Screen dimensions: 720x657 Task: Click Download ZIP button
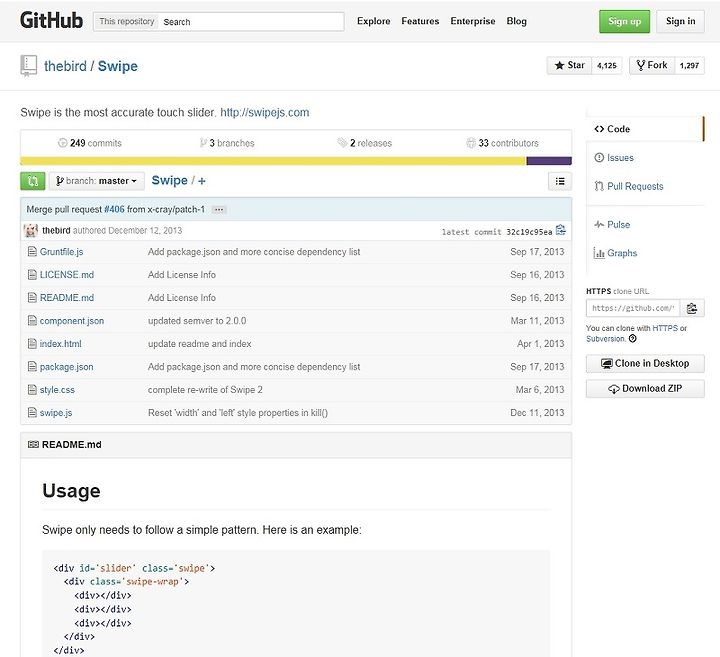645,388
